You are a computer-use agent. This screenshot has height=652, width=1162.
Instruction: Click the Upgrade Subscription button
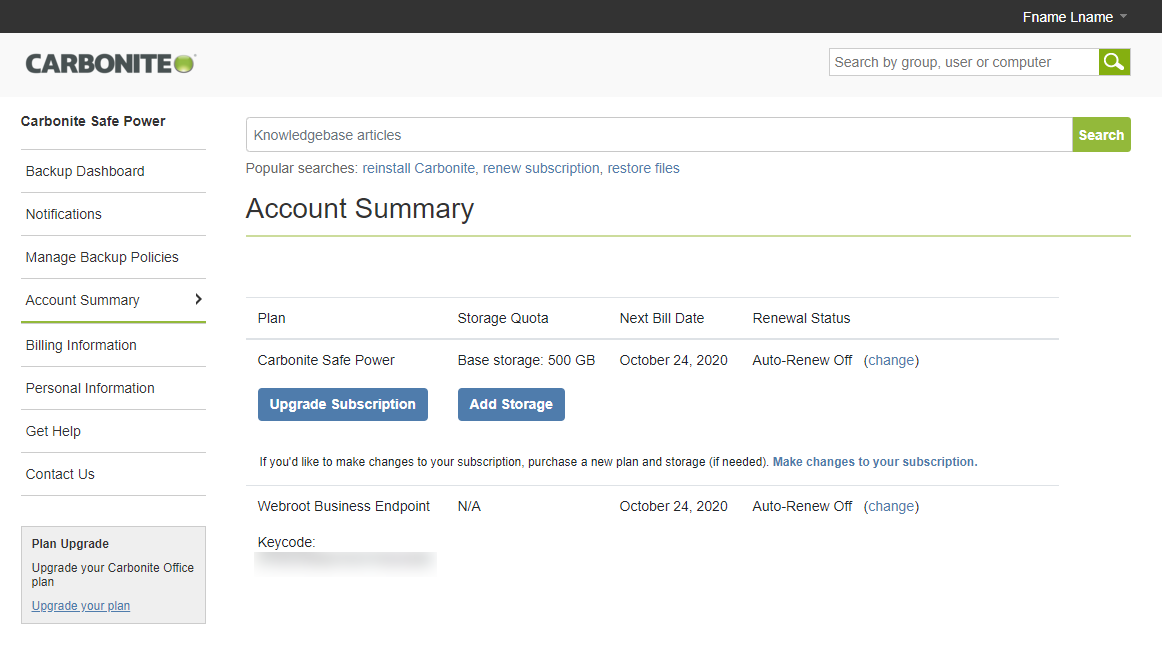coord(342,404)
